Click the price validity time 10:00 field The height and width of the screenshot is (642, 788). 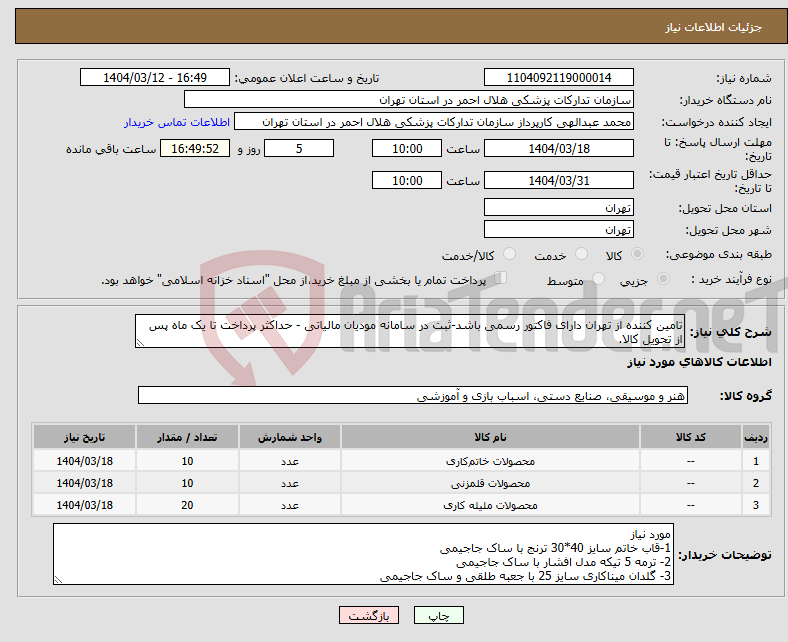pyautogui.click(x=407, y=180)
